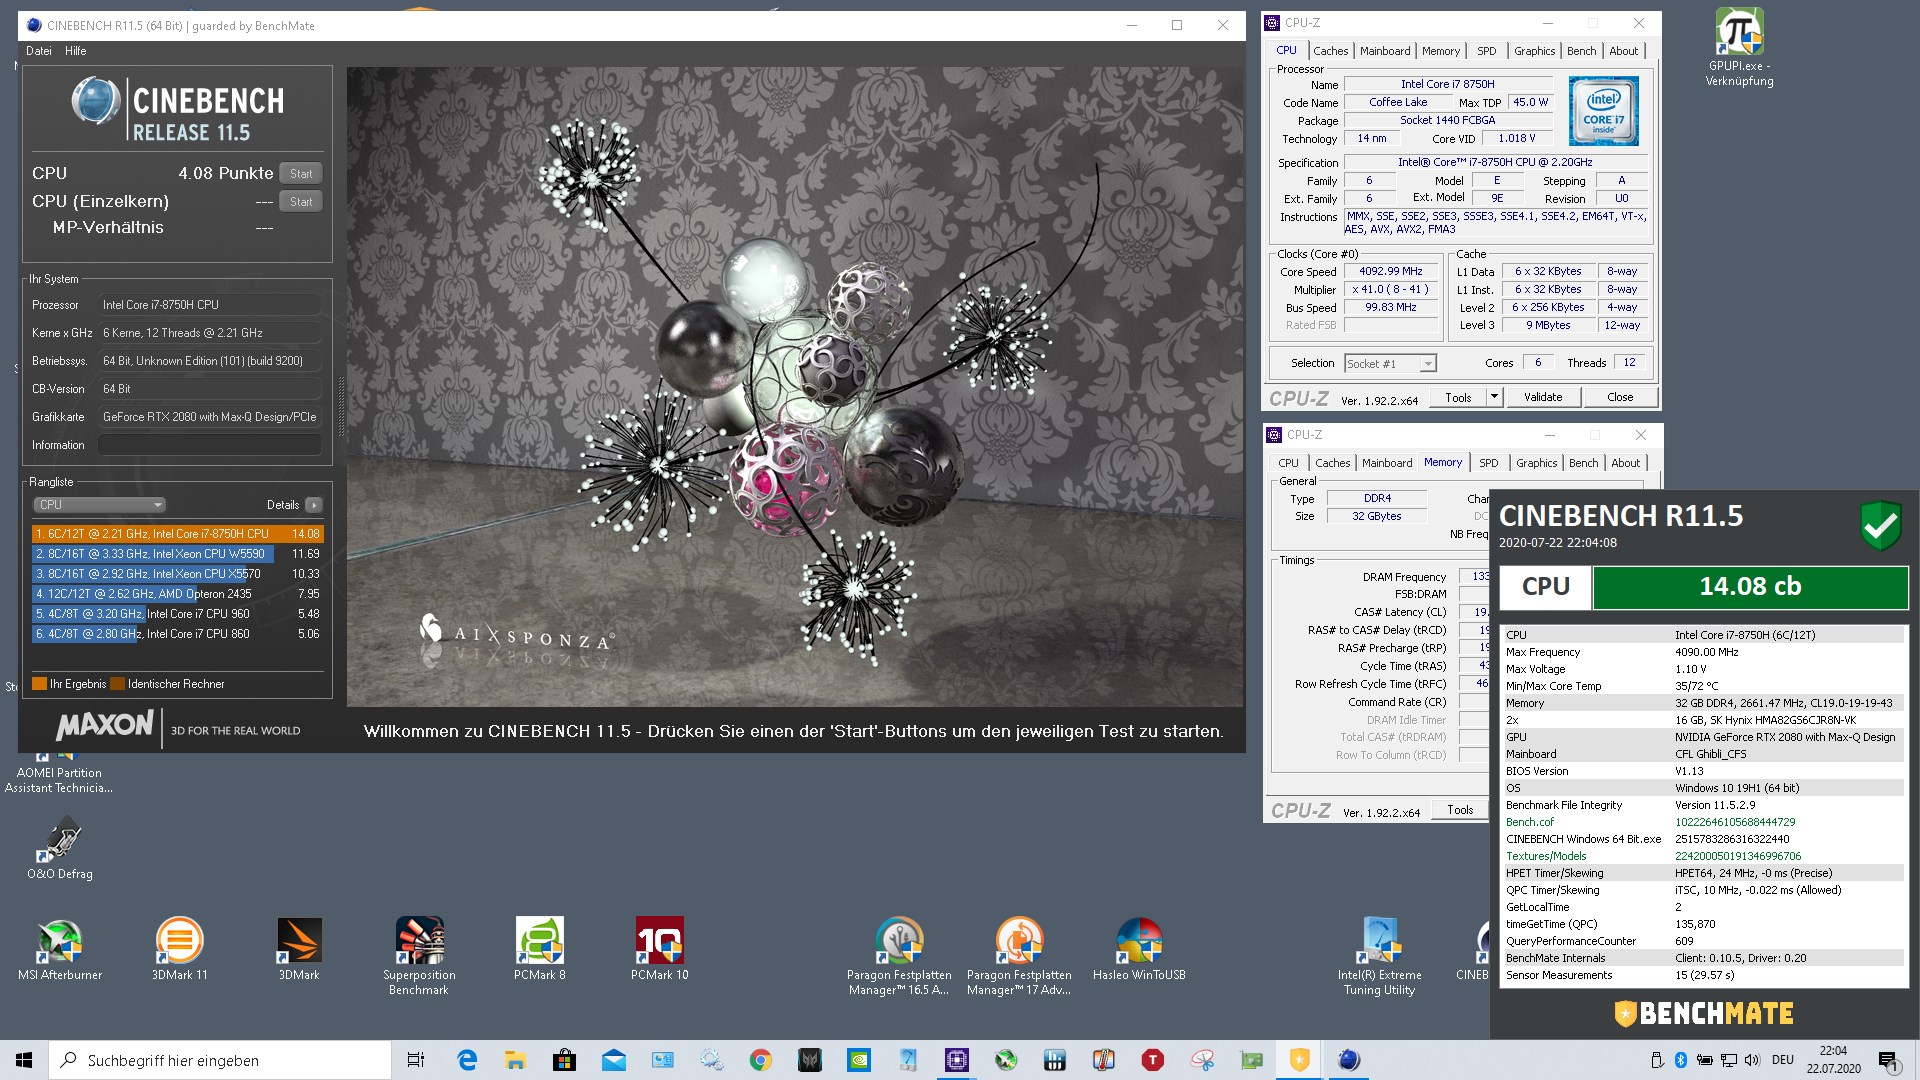Open the CPU dropdown in Rangliste

click(99, 505)
